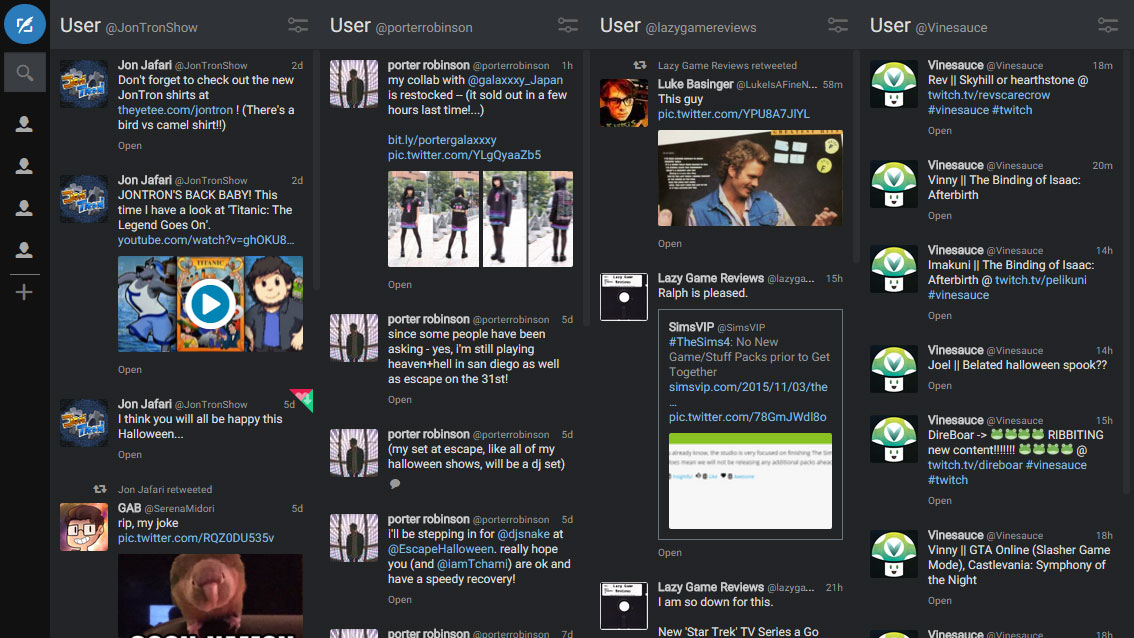Click the conversation bubble under dj set tweet

click(395, 484)
